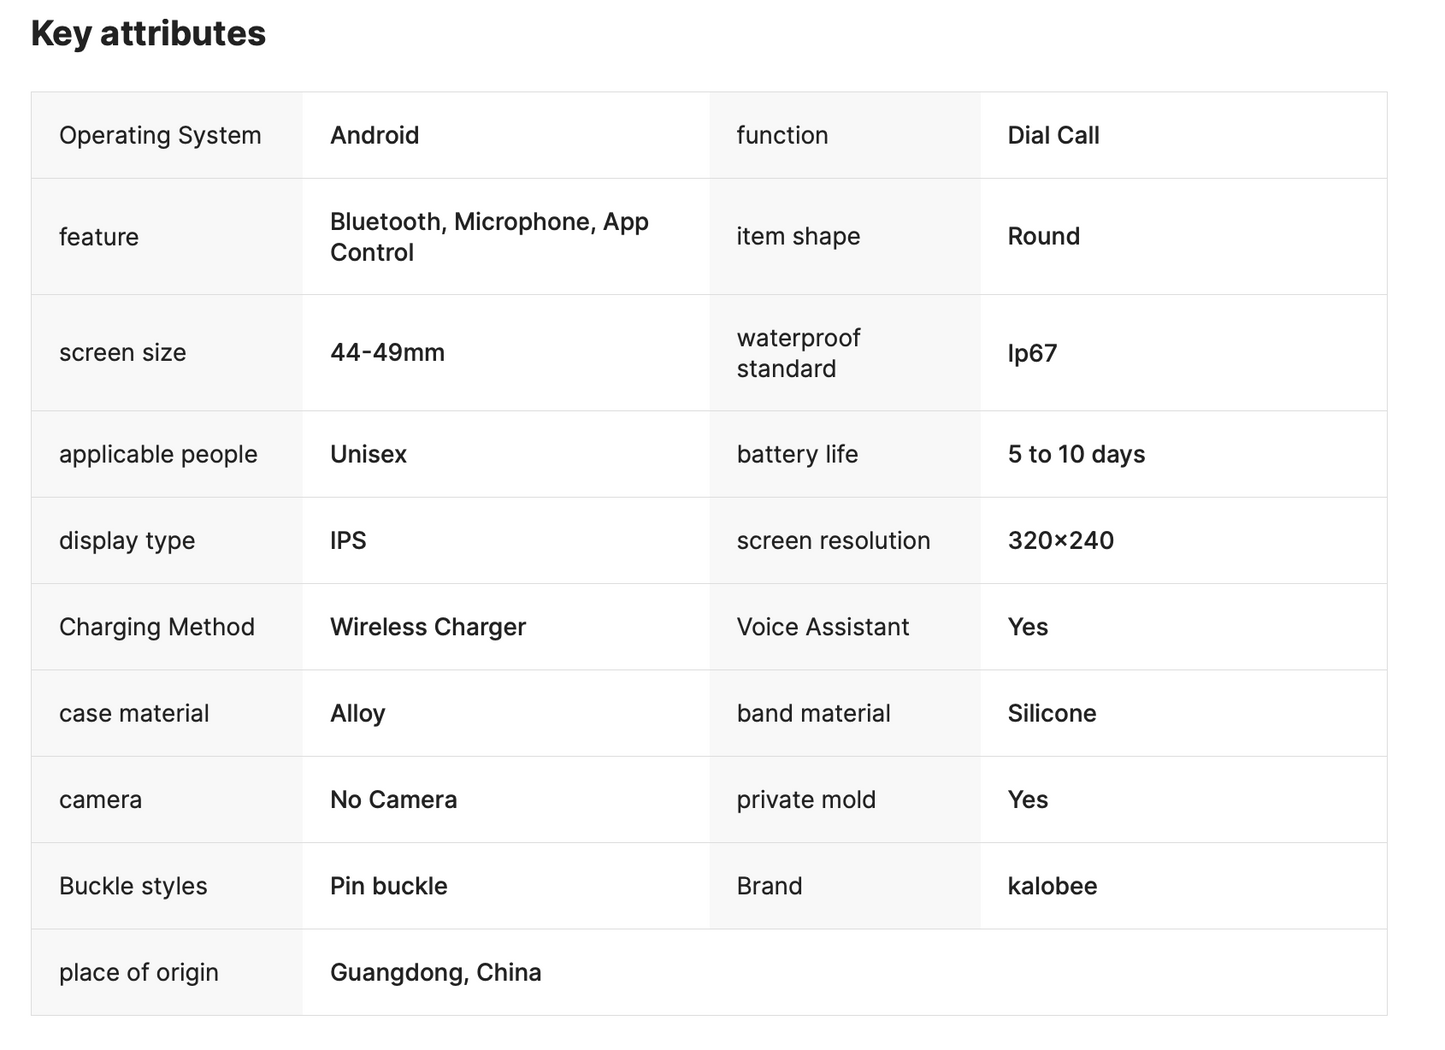Click the Android value
The height and width of the screenshot is (1050, 1445).
[374, 136]
